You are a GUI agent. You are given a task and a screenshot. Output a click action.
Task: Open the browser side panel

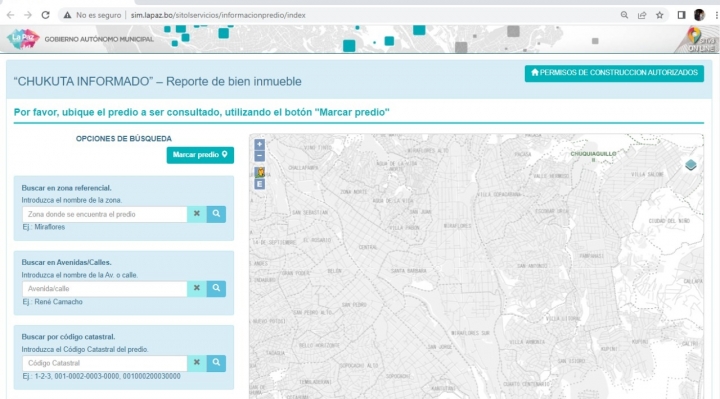tap(681, 15)
